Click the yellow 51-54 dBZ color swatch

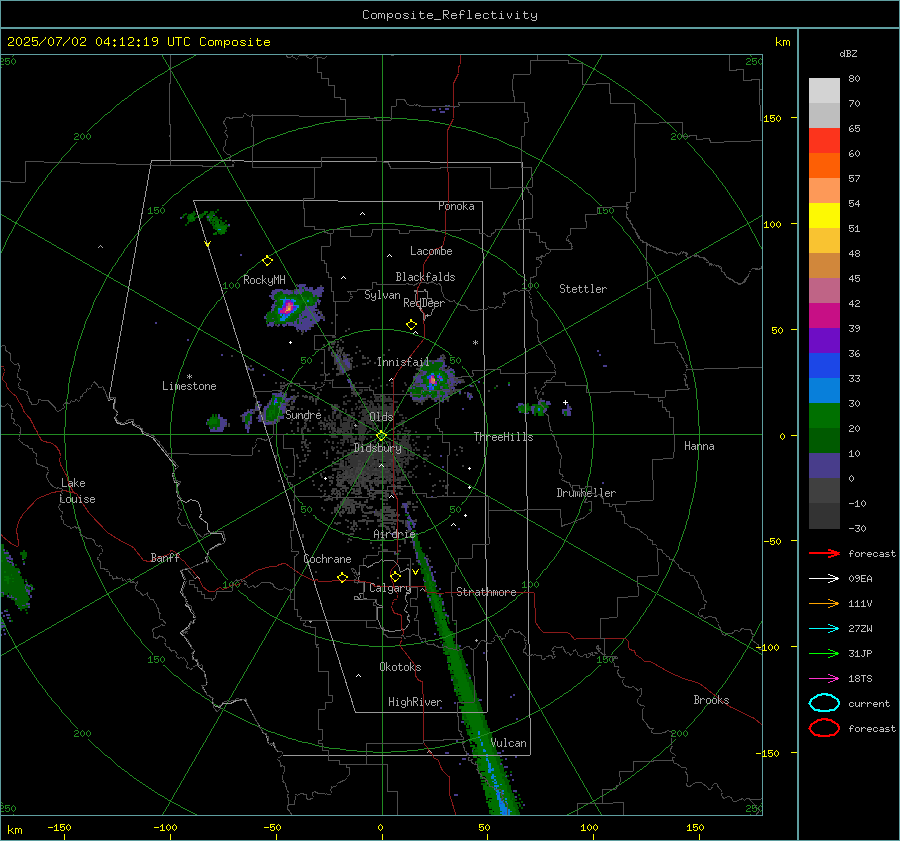(824, 216)
